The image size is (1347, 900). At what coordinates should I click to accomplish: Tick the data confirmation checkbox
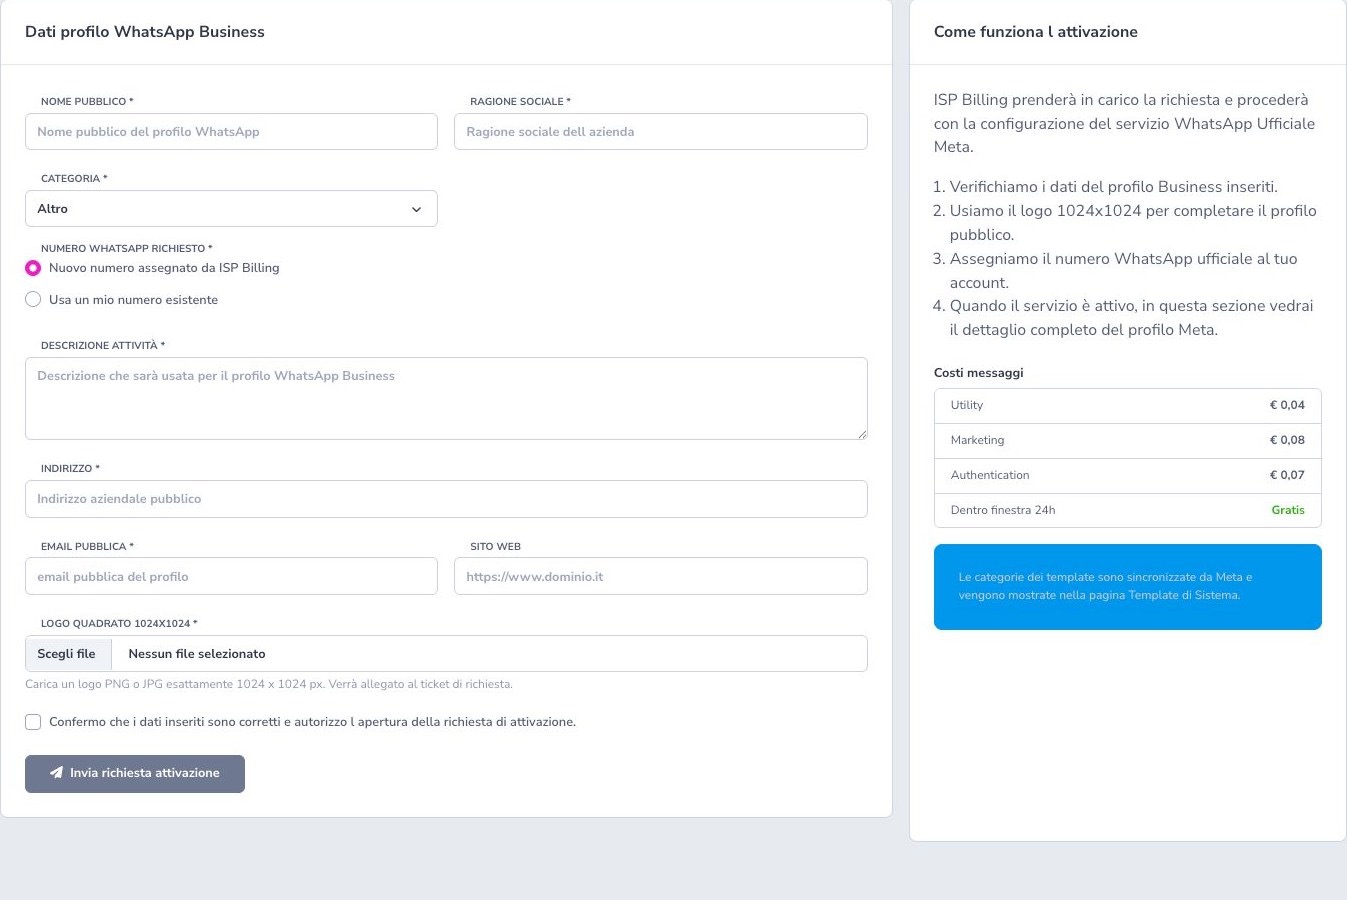33,722
